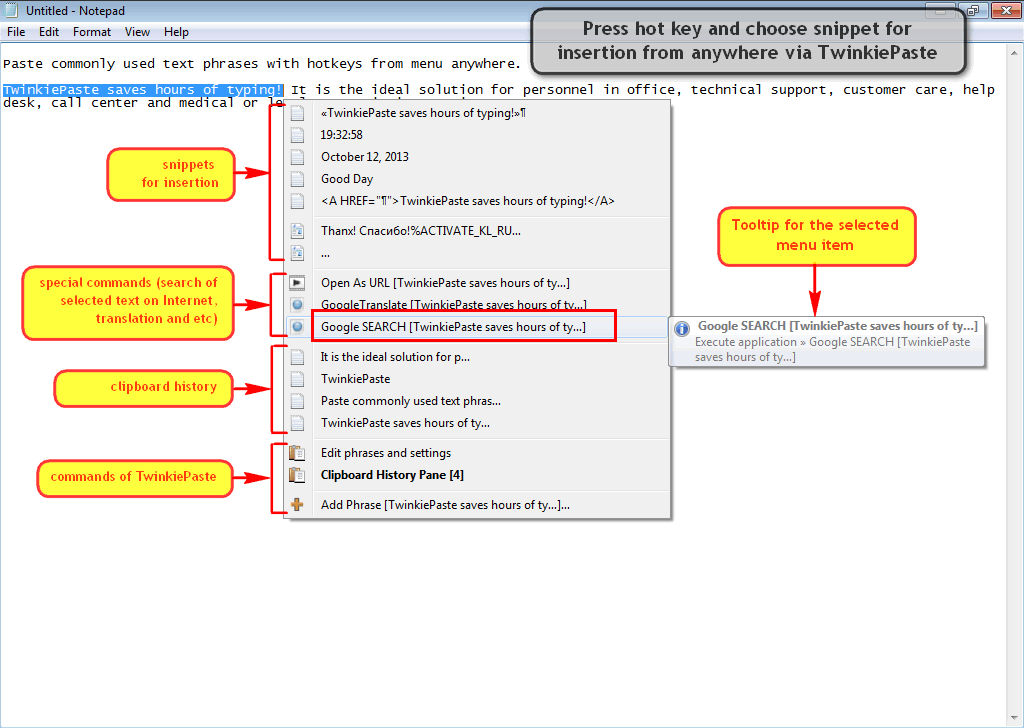Viewport: 1024px width, 728px height.
Task: Click the blue info icon in the tooltip
Action: pyautogui.click(x=682, y=329)
